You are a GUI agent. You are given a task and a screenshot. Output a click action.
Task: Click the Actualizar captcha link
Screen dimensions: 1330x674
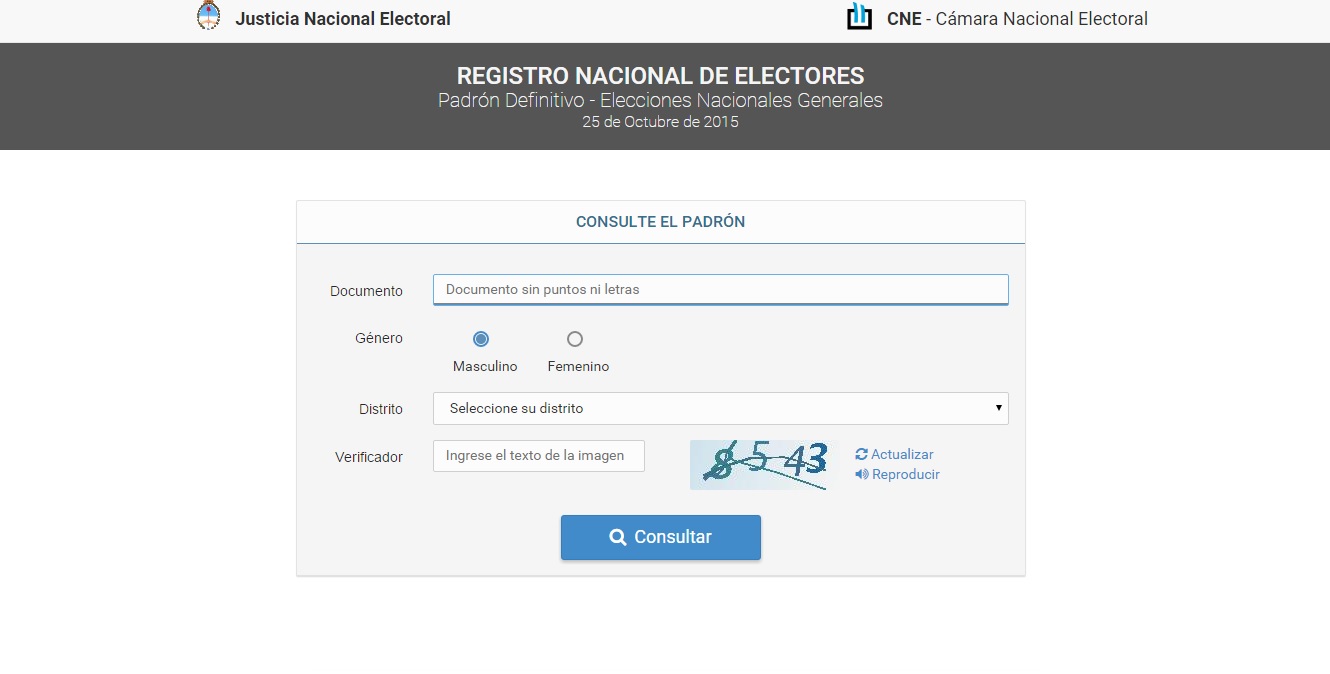click(x=901, y=455)
